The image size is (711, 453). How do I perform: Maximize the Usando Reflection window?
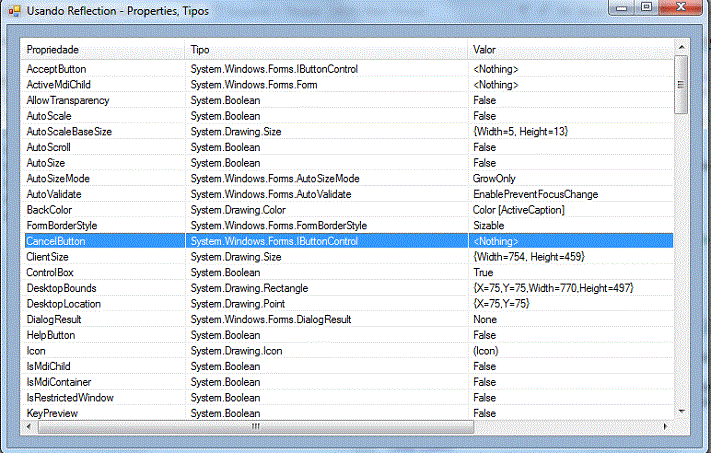[x=646, y=7]
